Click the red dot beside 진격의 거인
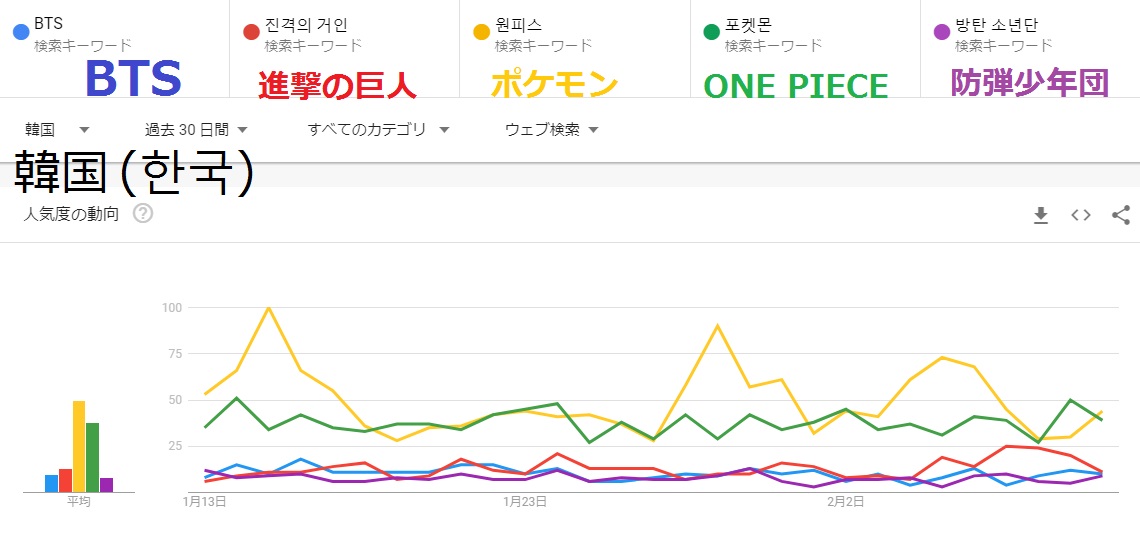This screenshot has height=548, width=1140. point(252,32)
